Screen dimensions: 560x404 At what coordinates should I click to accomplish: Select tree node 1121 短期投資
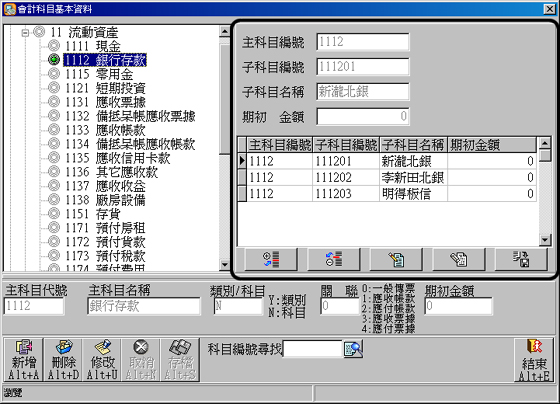105,88
